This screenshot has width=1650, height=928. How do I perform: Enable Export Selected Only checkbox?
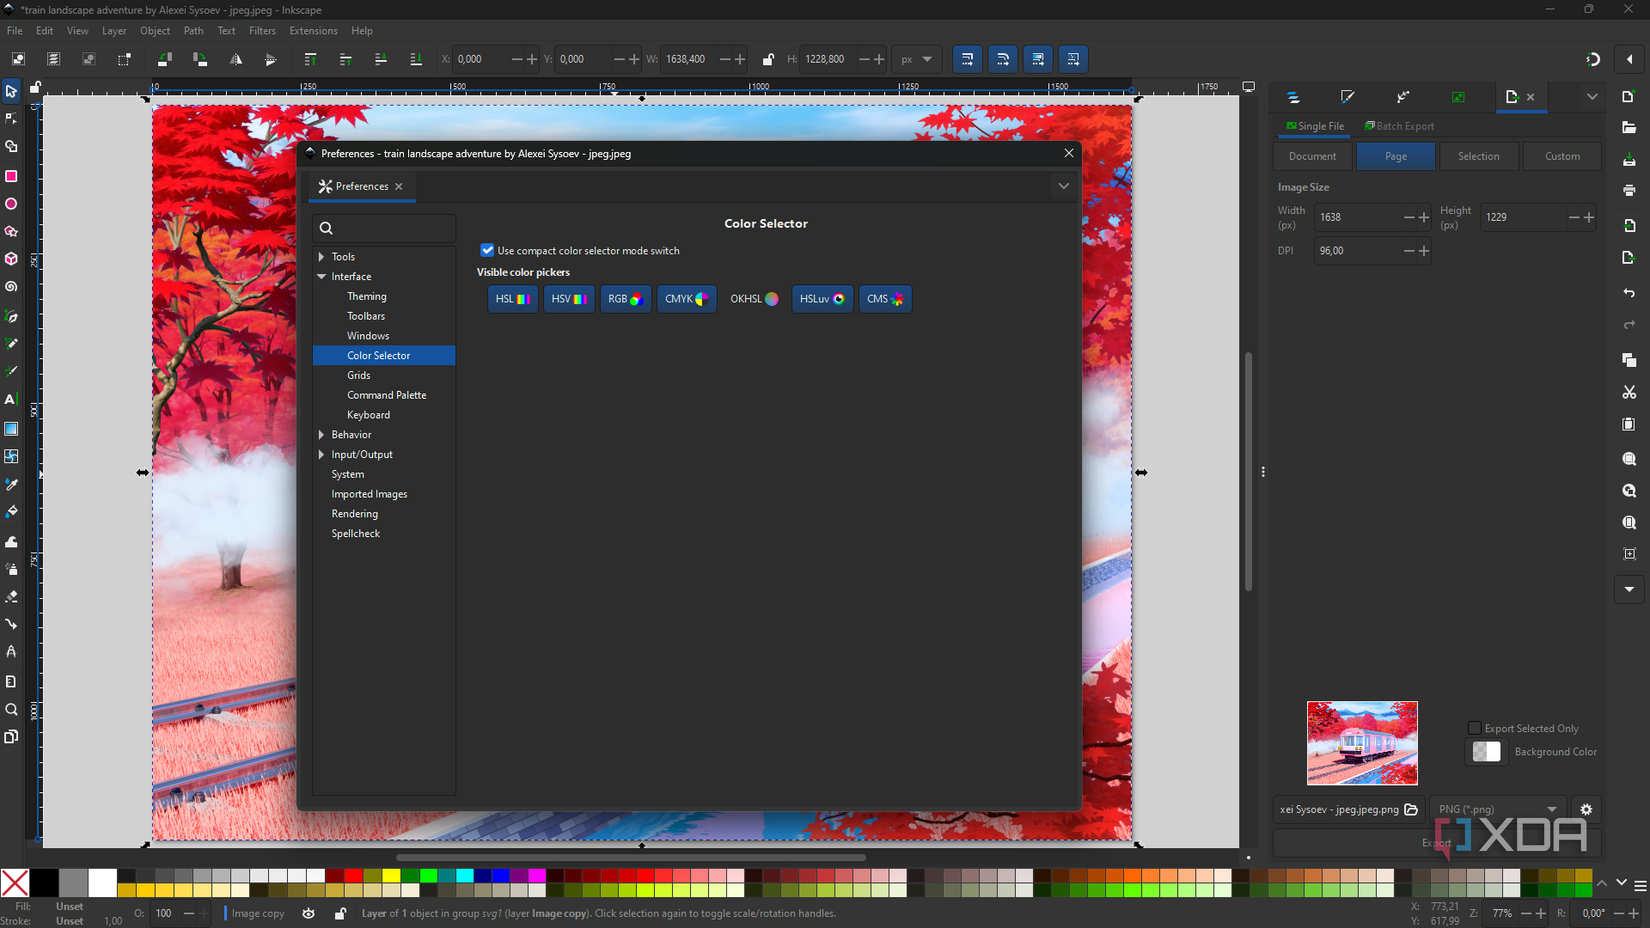pos(1474,728)
